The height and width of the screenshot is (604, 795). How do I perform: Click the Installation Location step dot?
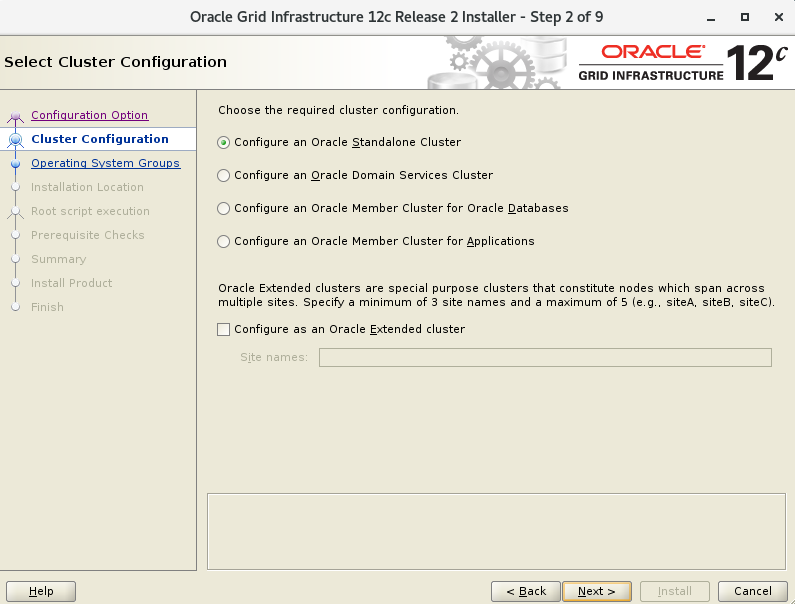point(16,187)
